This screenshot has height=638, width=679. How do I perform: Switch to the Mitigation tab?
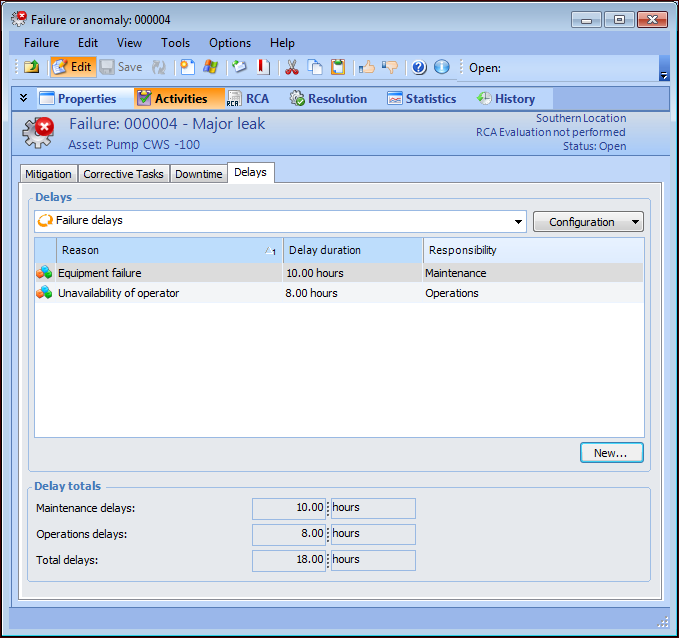(x=48, y=173)
